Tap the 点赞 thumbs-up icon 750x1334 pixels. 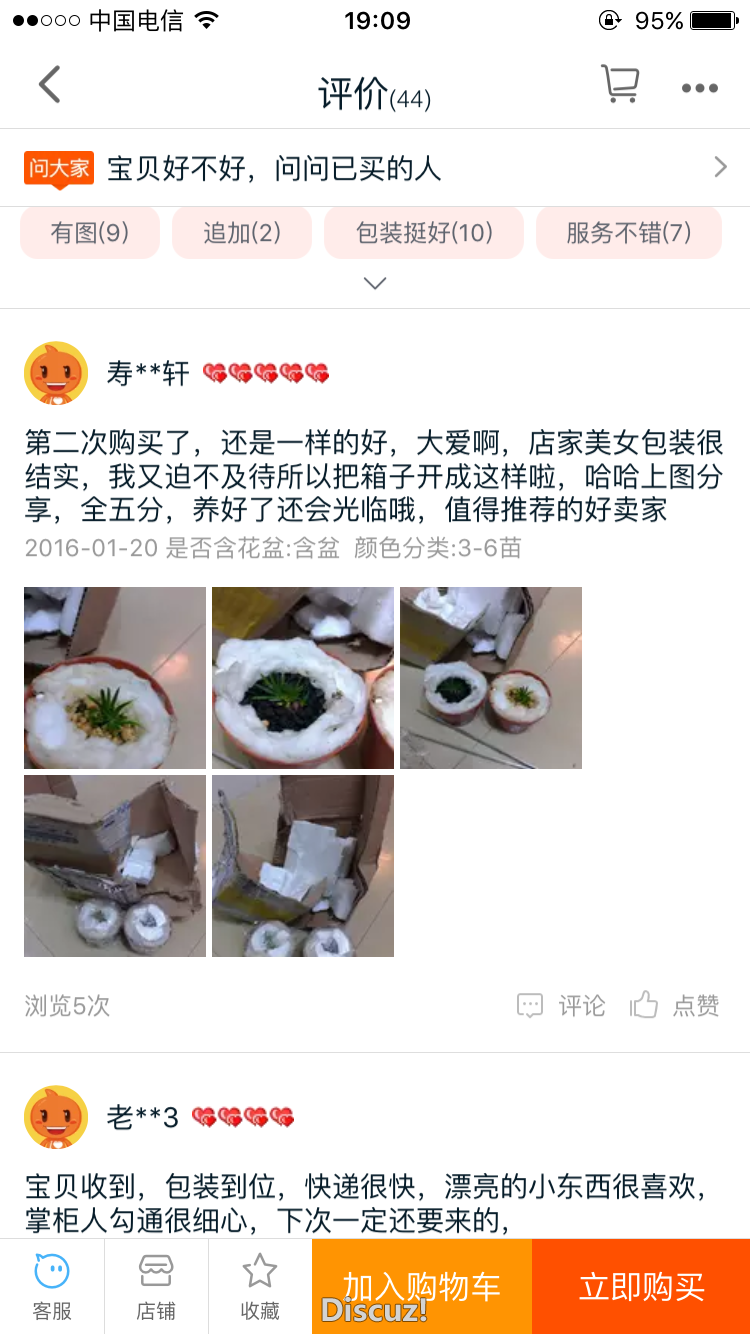click(x=644, y=1005)
